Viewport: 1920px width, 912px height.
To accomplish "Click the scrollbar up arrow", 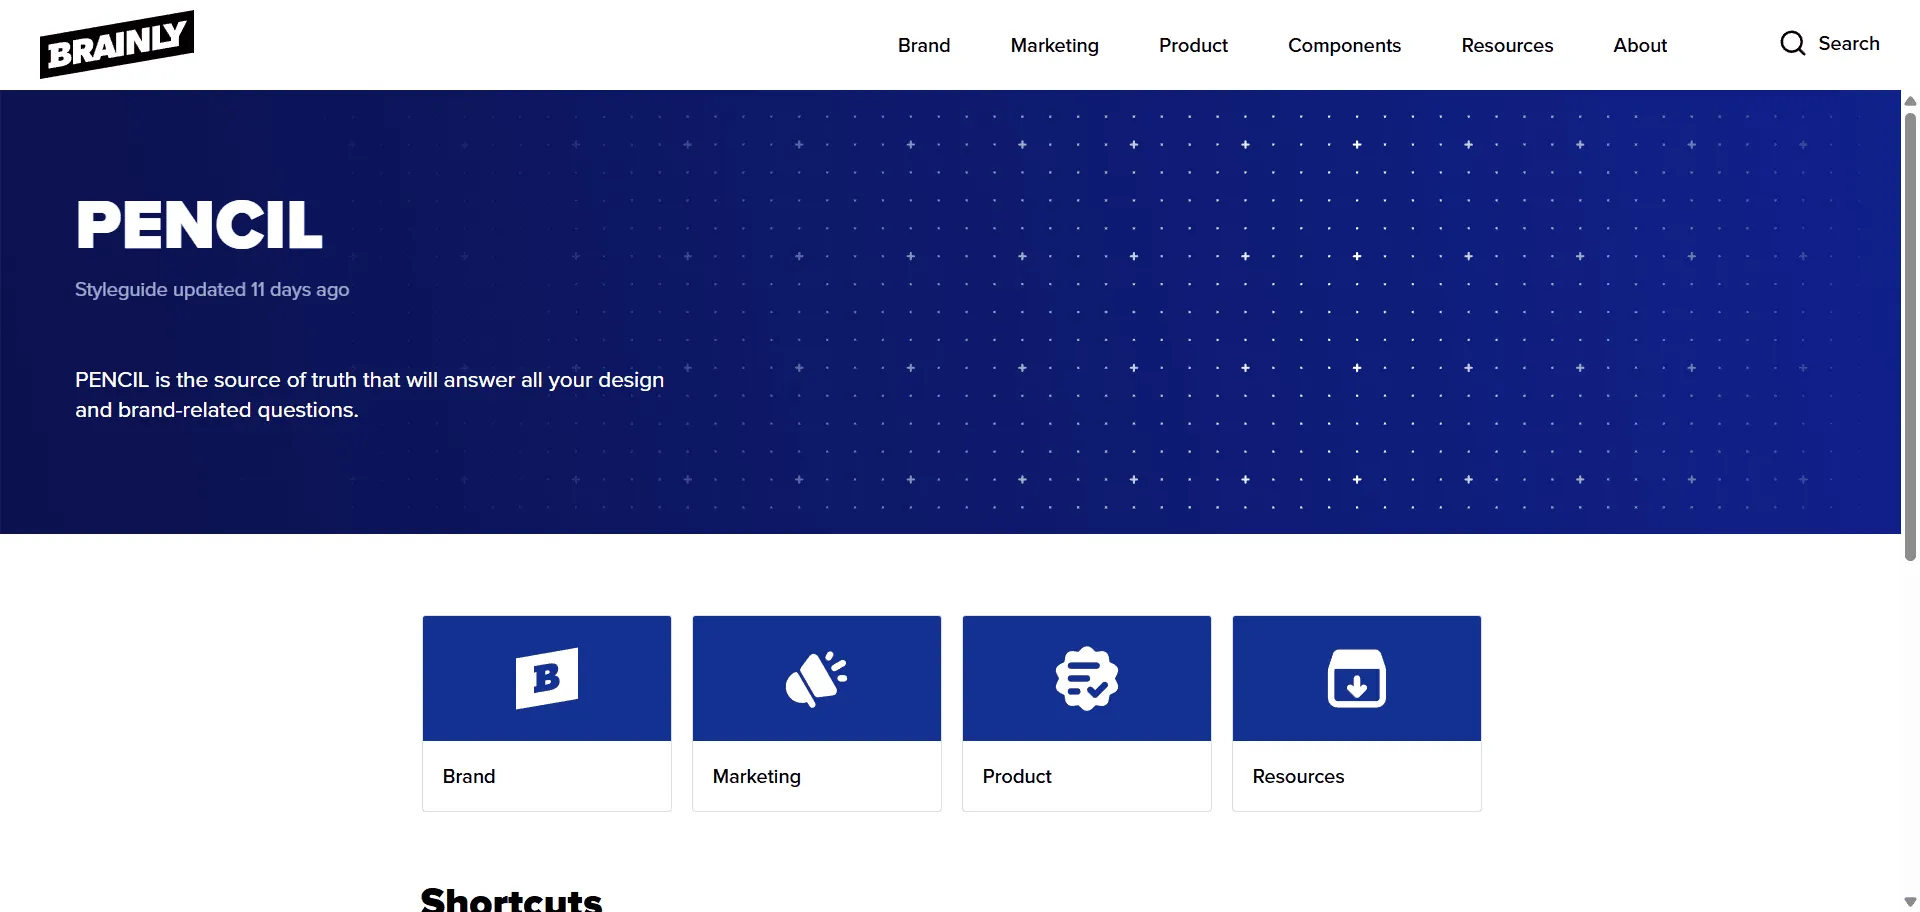I will [x=1910, y=101].
